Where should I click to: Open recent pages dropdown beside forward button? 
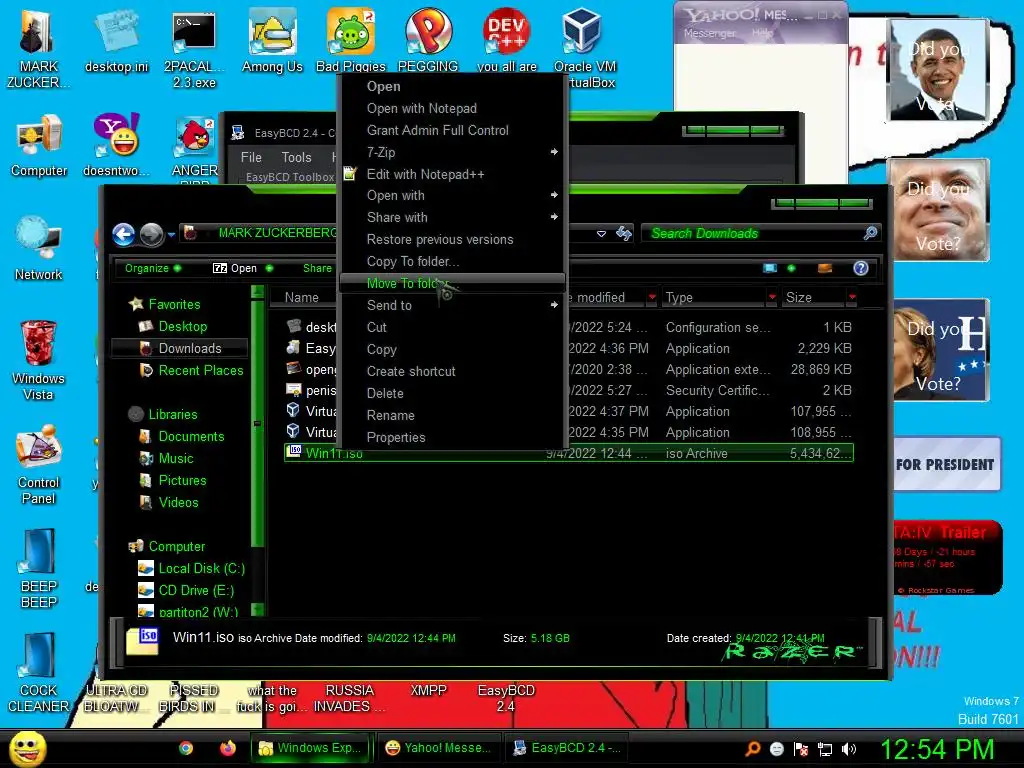(171, 234)
